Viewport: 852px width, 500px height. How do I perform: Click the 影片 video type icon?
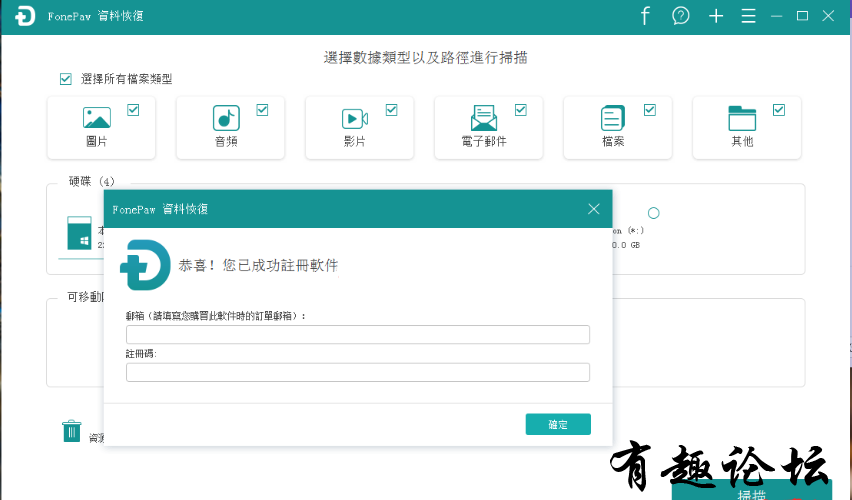(x=355, y=118)
